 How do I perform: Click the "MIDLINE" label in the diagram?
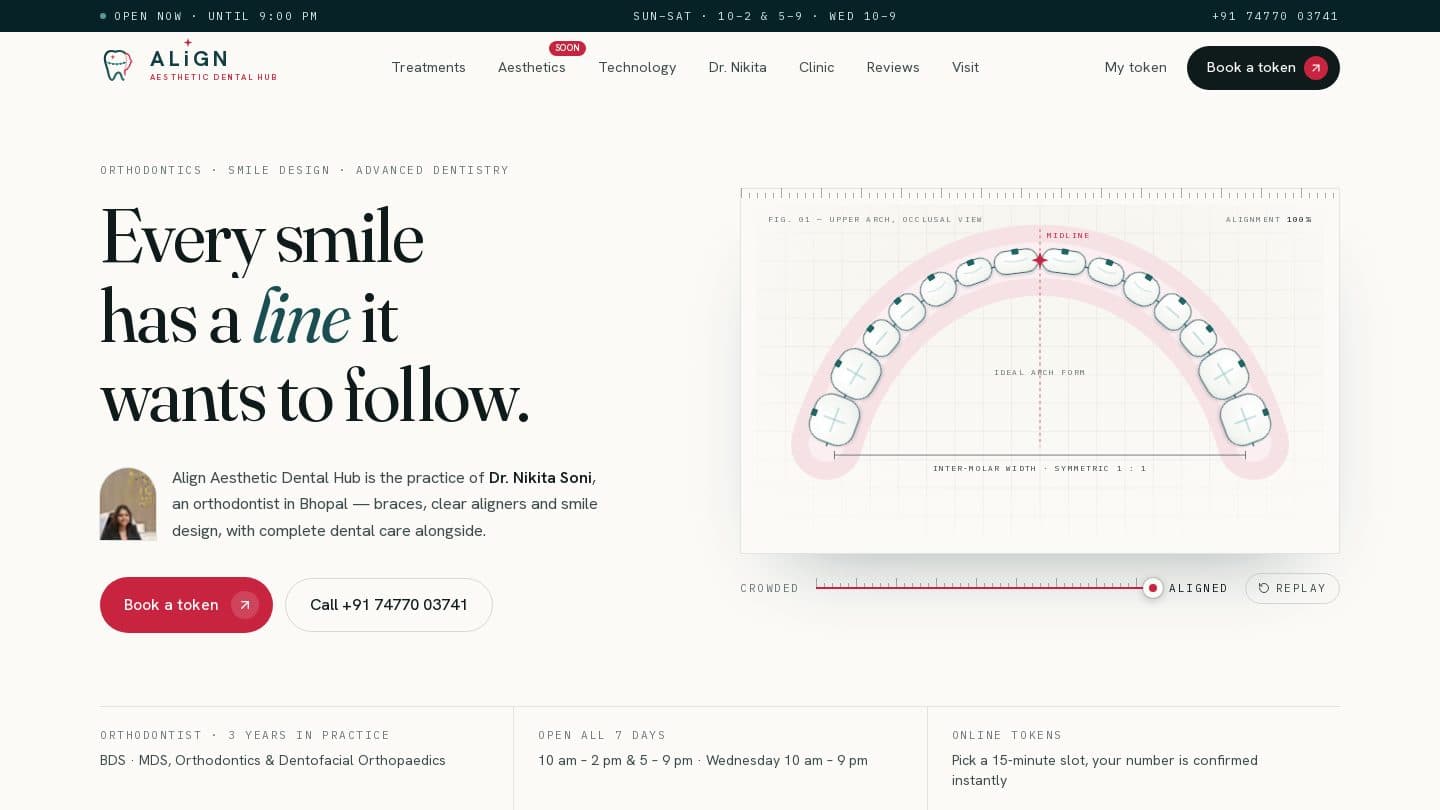[x=1068, y=236]
